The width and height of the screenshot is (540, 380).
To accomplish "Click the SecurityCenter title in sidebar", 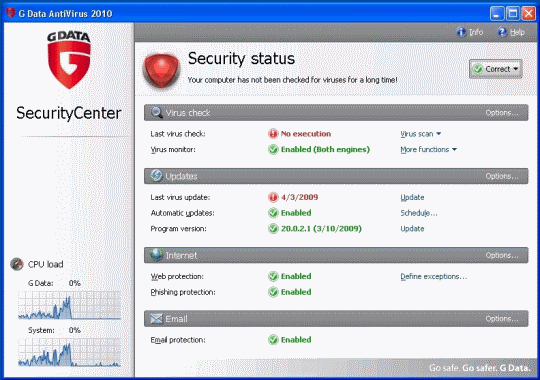I will click(x=69, y=113).
